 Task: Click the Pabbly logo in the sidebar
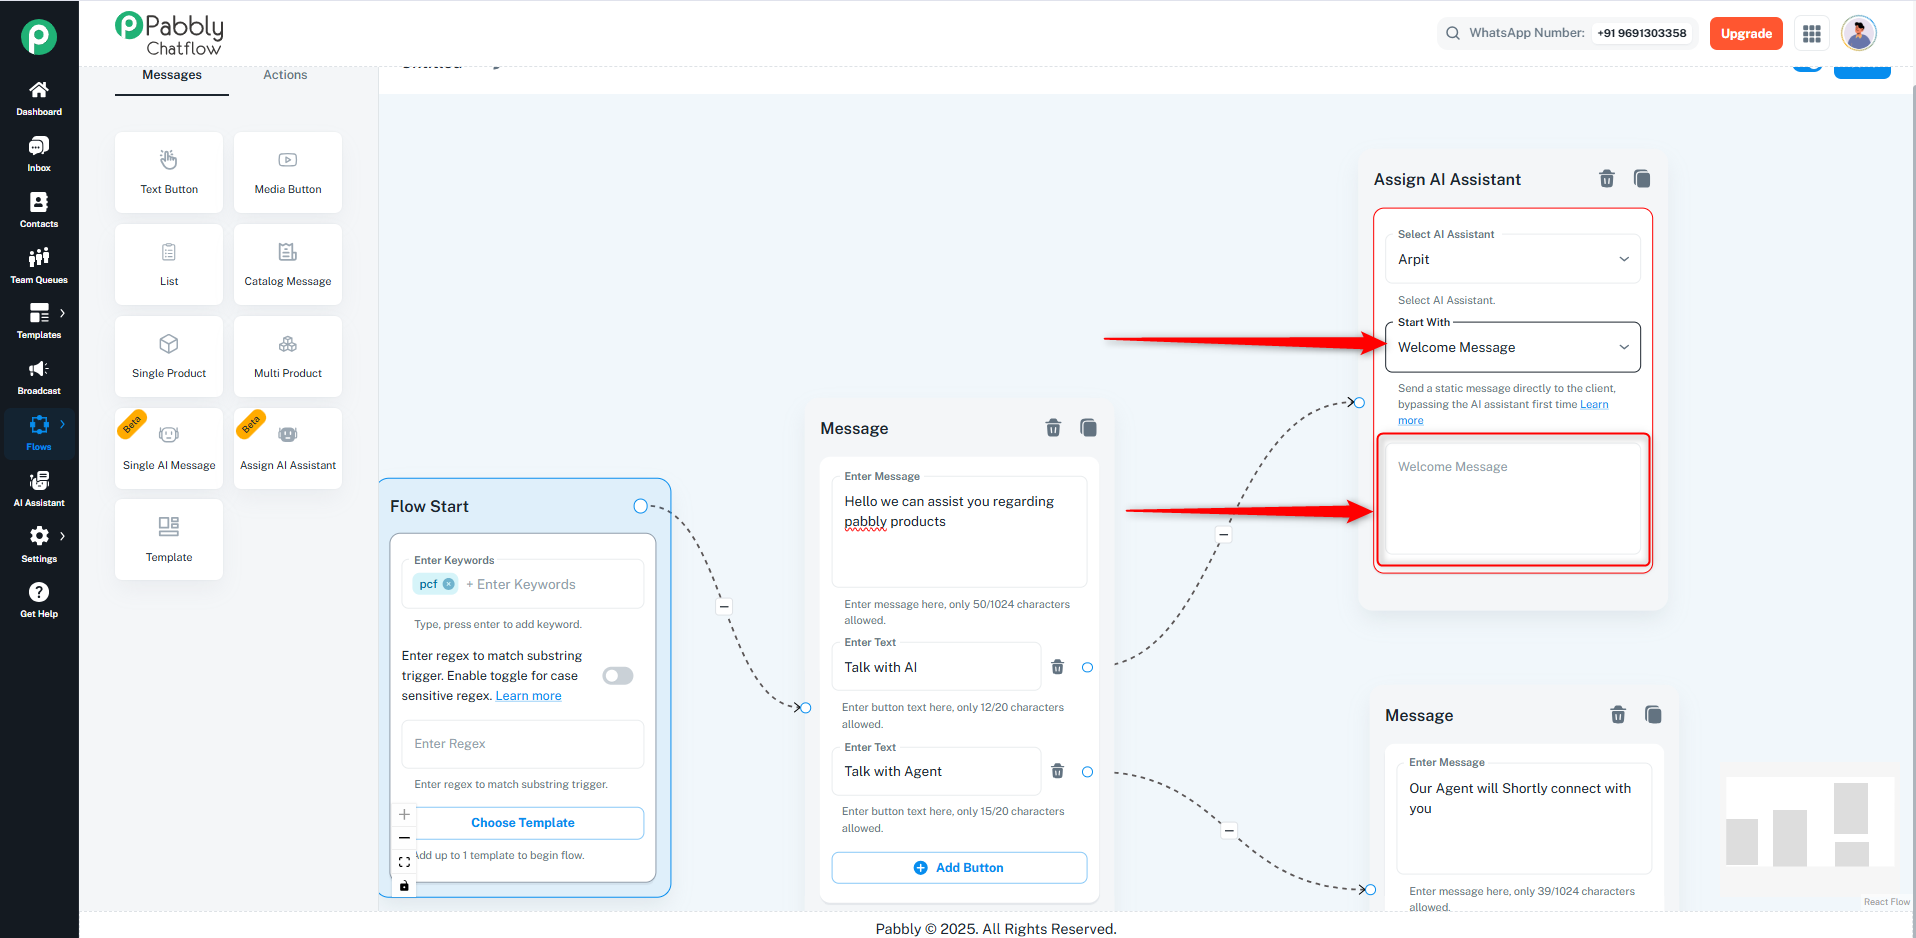pyautogui.click(x=39, y=37)
